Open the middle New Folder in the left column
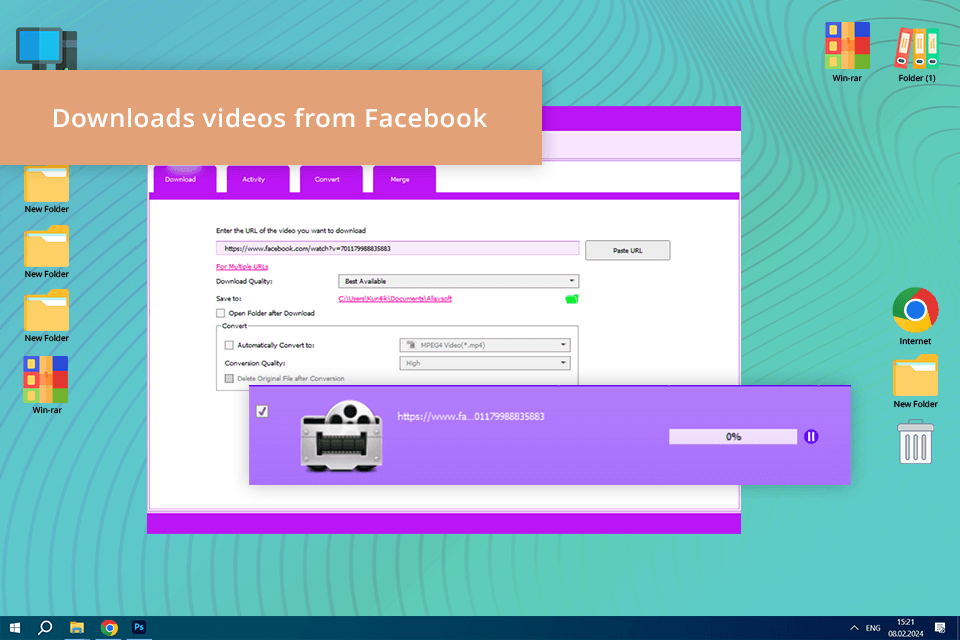960x640 pixels. tap(47, 246)
